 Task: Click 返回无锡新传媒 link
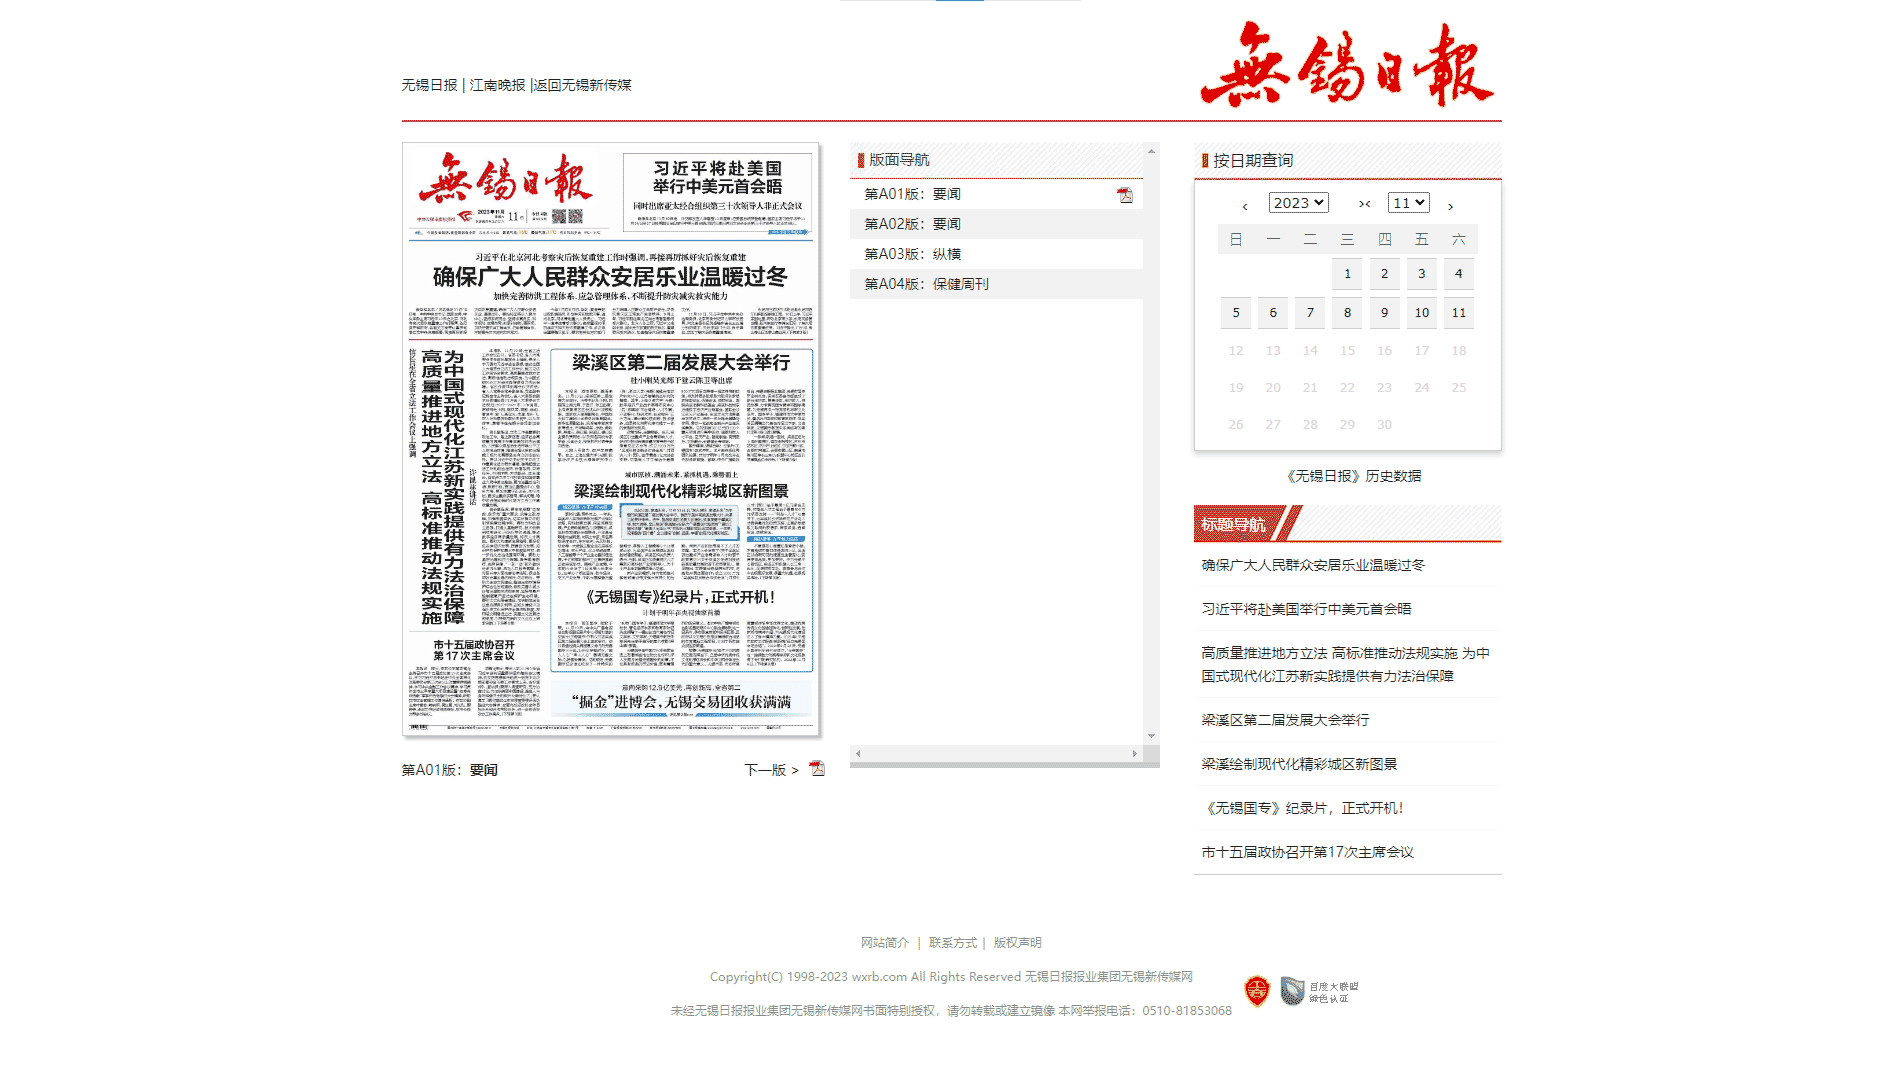pyautogui.click(x=583, y=85)
